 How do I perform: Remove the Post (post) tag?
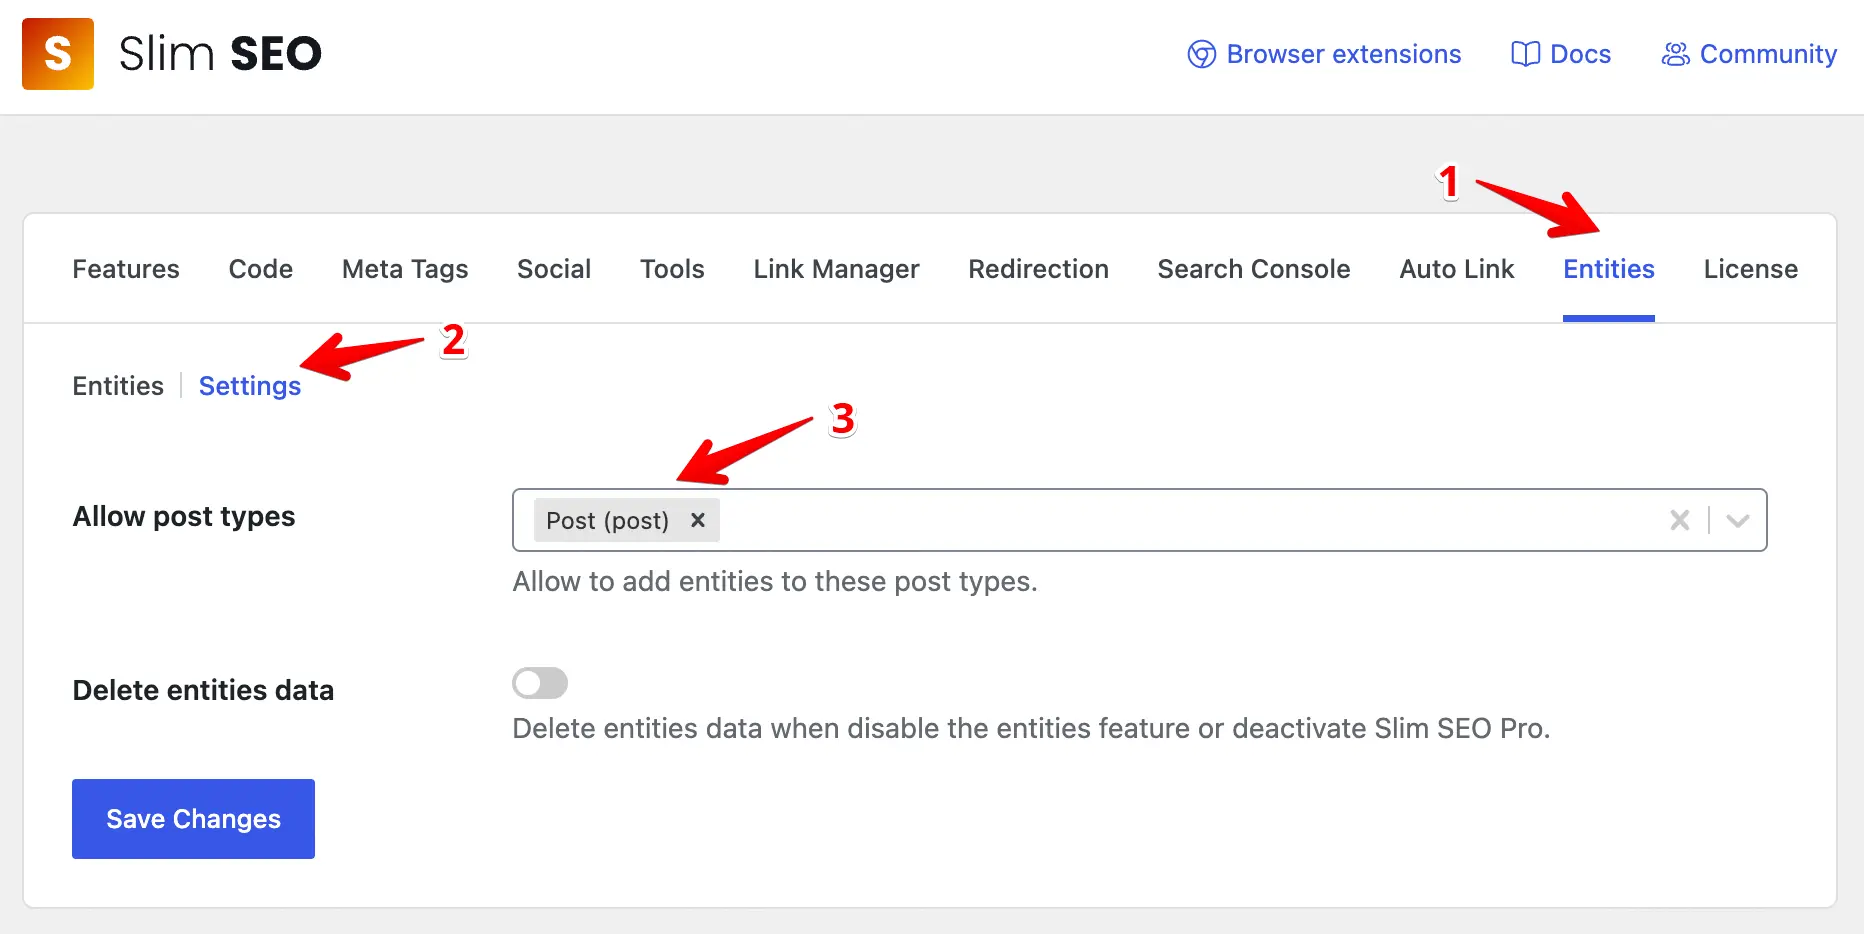(x=698, y=520)
